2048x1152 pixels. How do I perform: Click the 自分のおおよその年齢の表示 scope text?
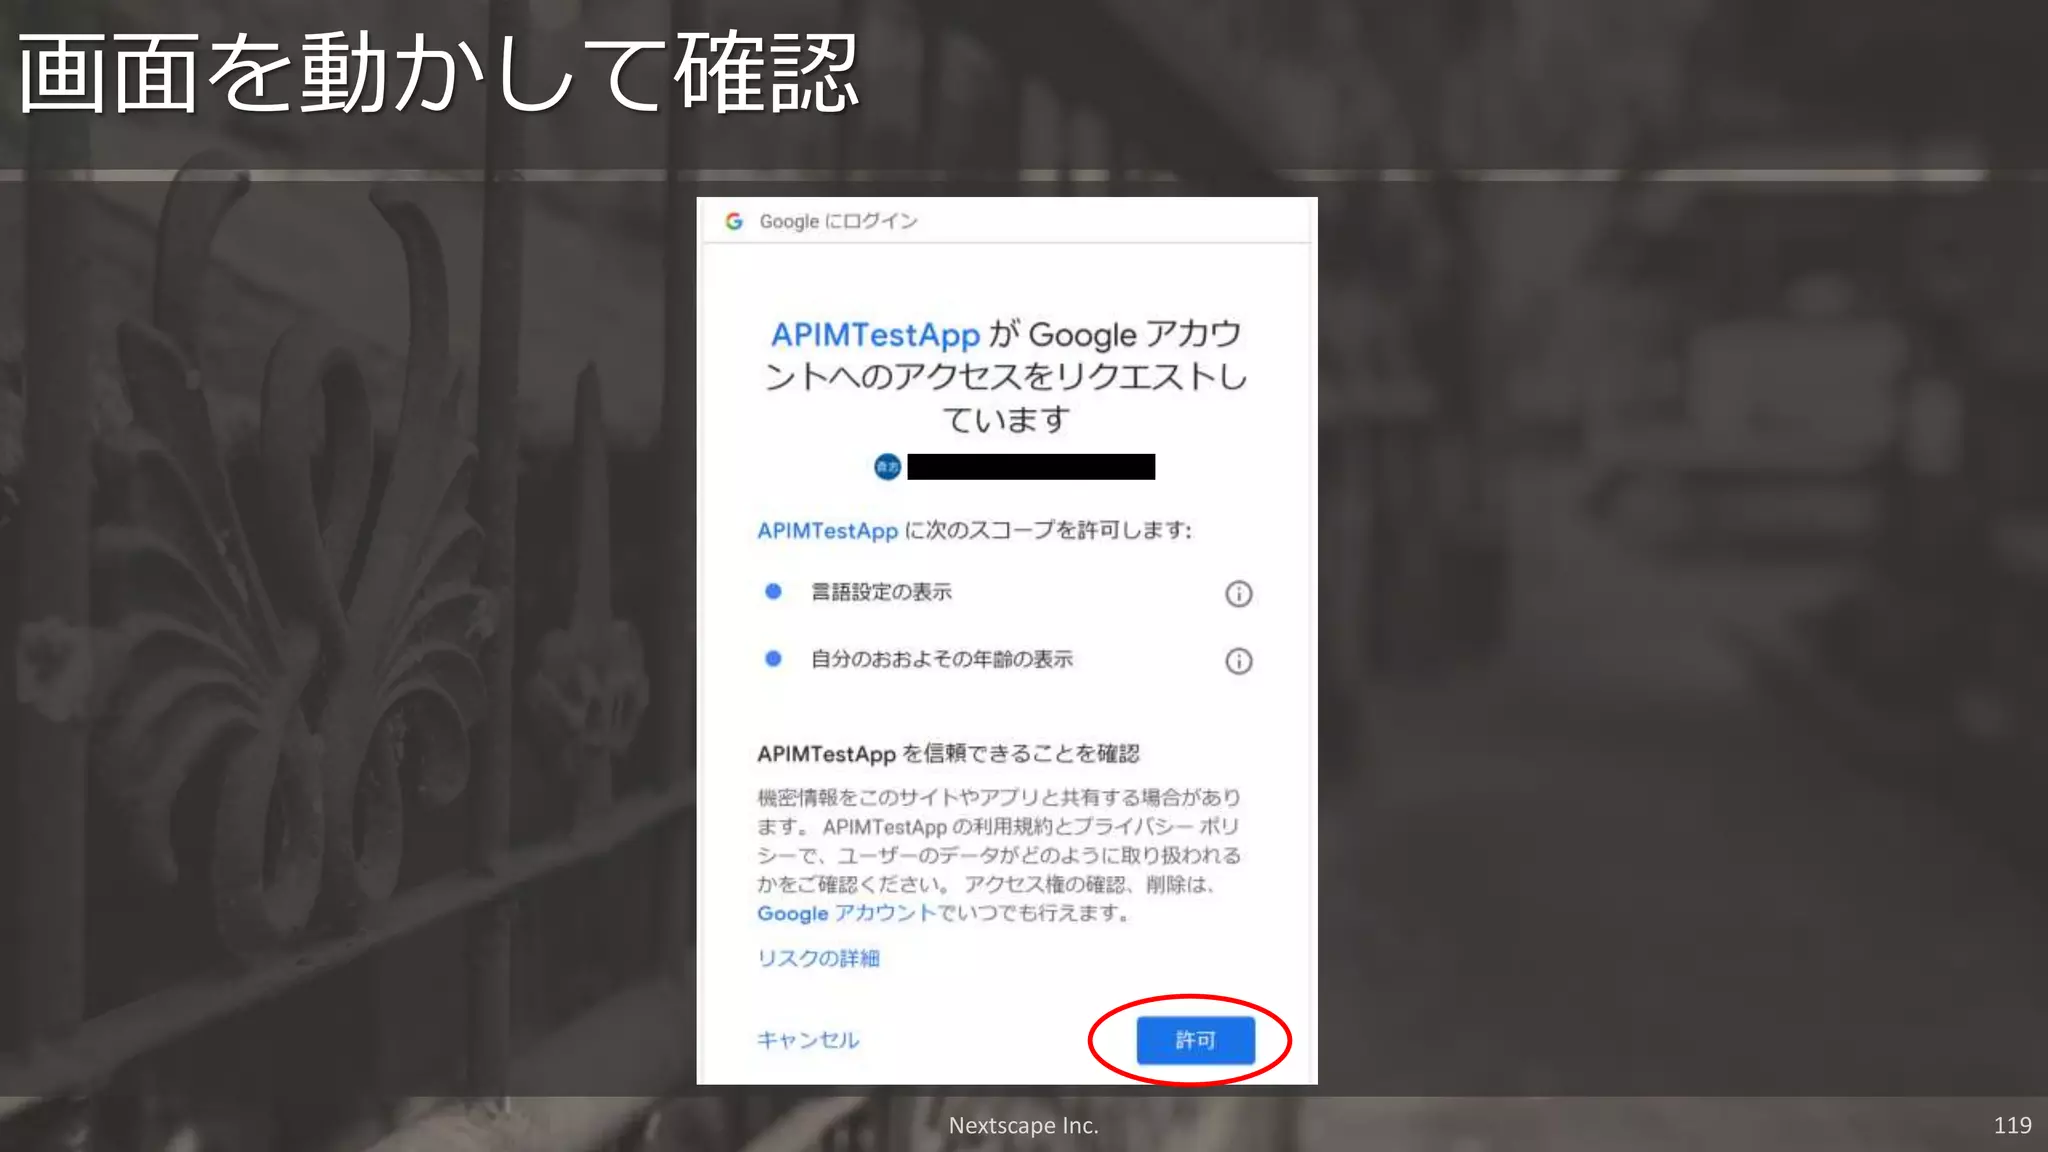[x=941, y=659]
